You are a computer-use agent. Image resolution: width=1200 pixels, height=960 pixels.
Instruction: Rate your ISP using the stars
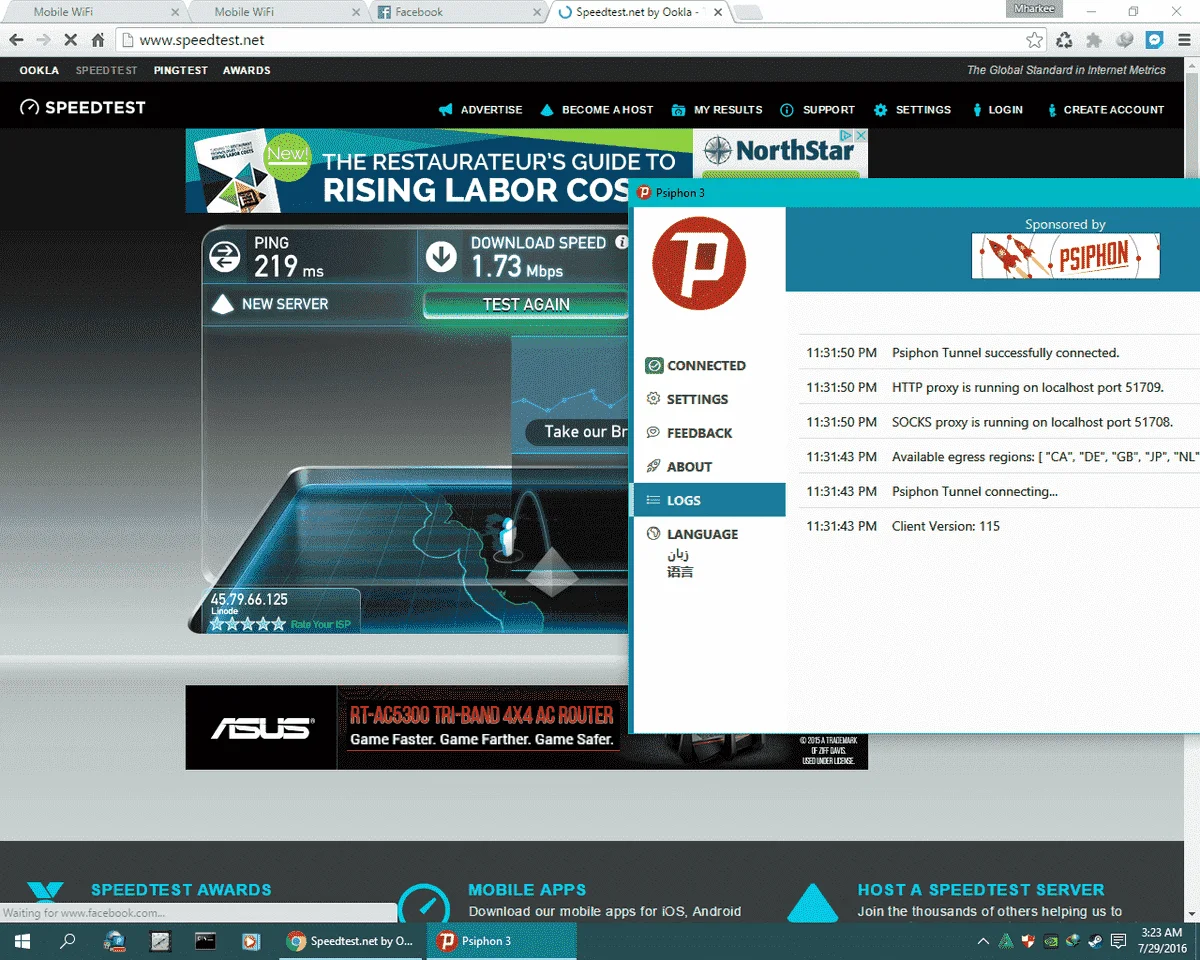point(247,624)
